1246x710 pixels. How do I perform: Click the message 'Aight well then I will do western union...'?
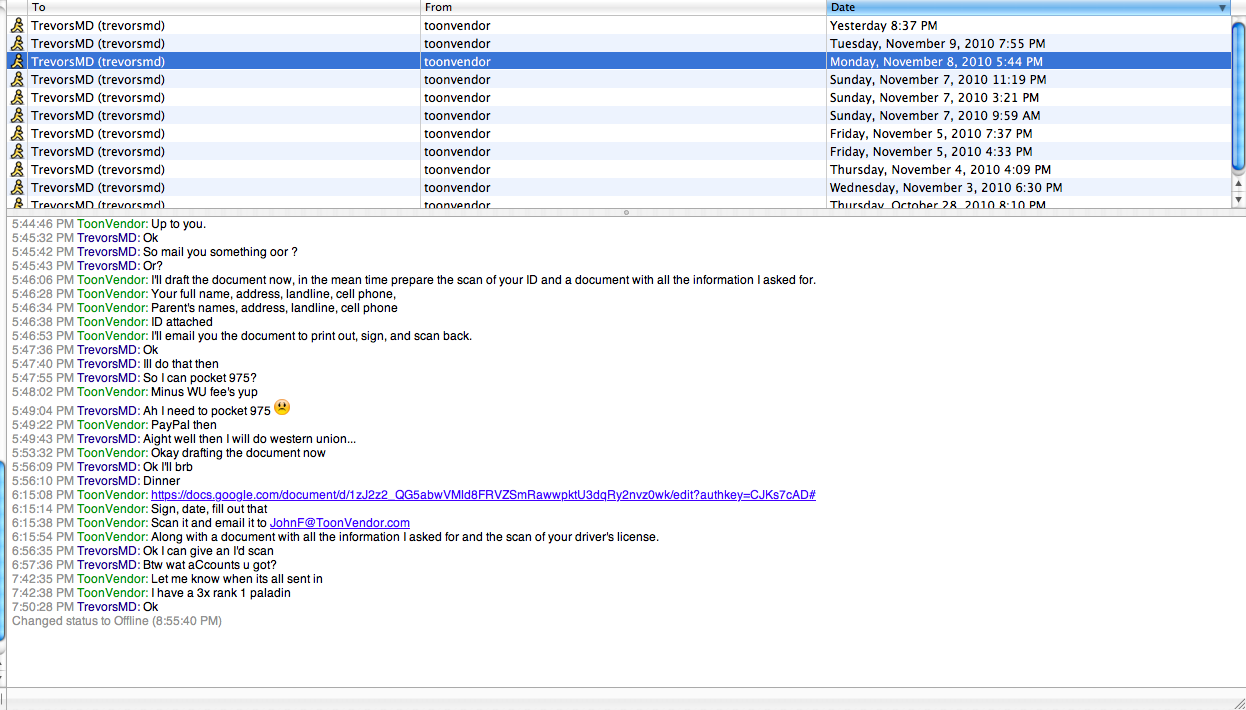click(x=250, y=439)
